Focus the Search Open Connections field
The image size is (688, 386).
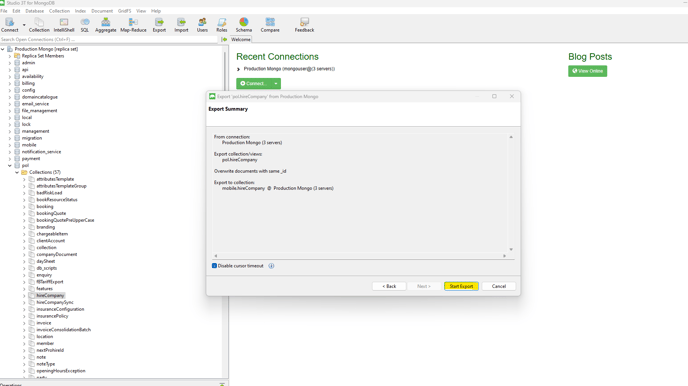(109, 39)
